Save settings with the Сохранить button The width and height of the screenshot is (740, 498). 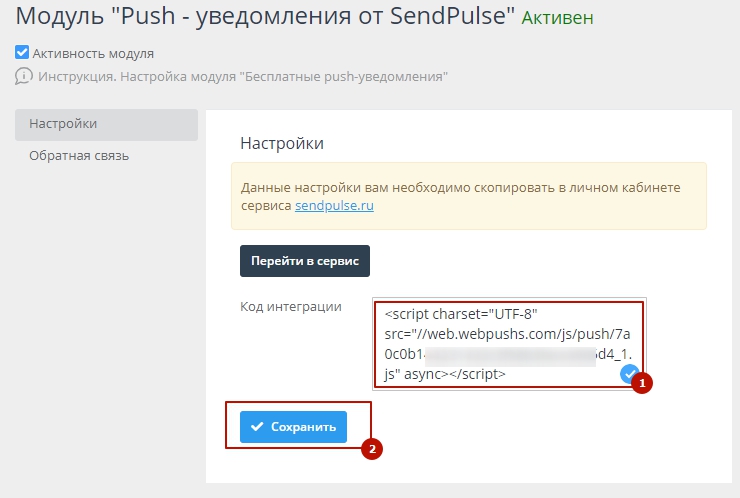click(293, 427)
